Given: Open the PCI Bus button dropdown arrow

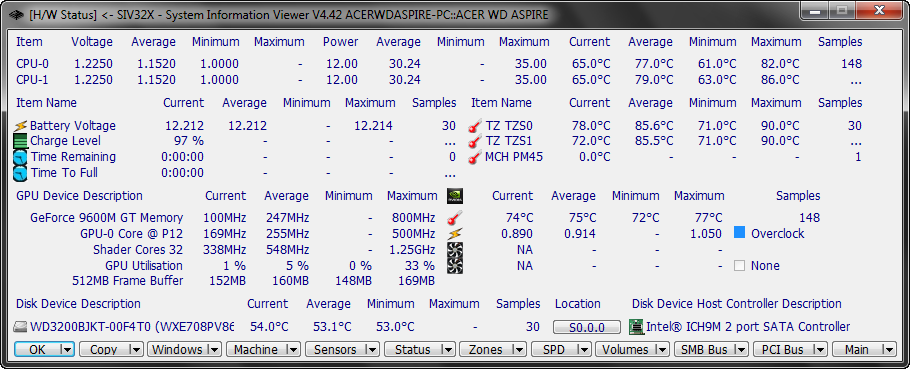Looking at the screenshot, I should pyautogui.click(x=820, y=349).
